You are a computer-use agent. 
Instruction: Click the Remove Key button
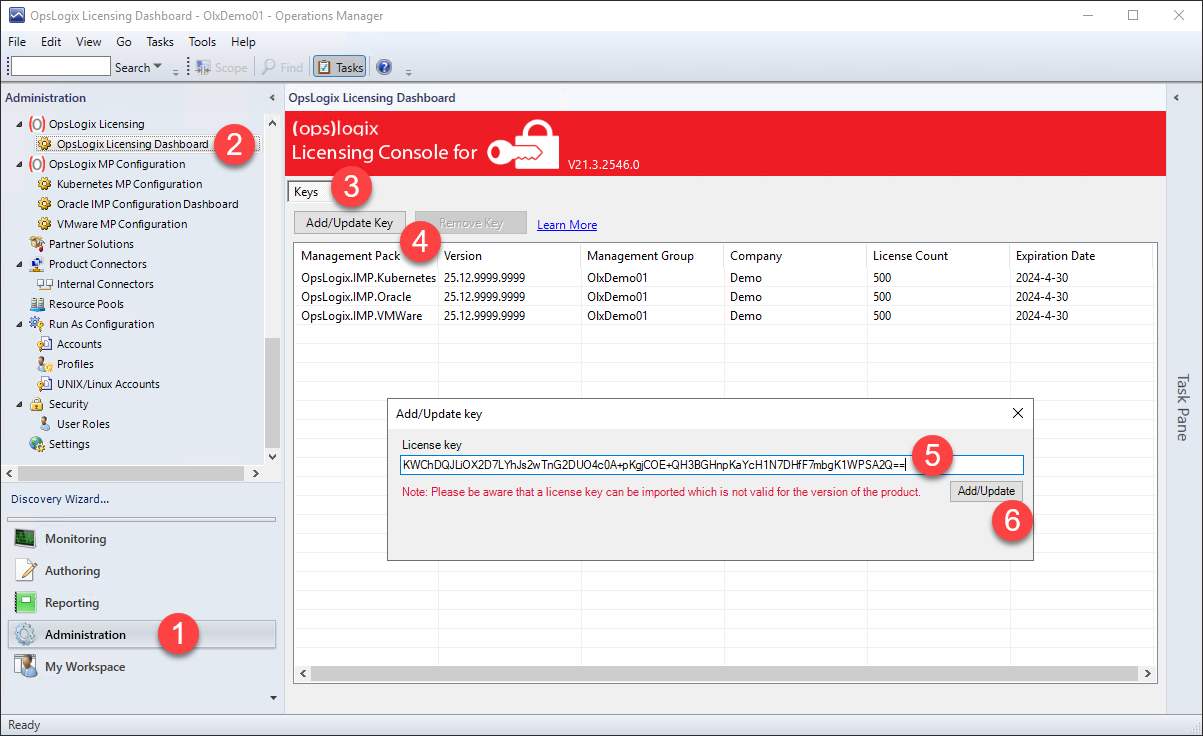(x=470, y=223)
